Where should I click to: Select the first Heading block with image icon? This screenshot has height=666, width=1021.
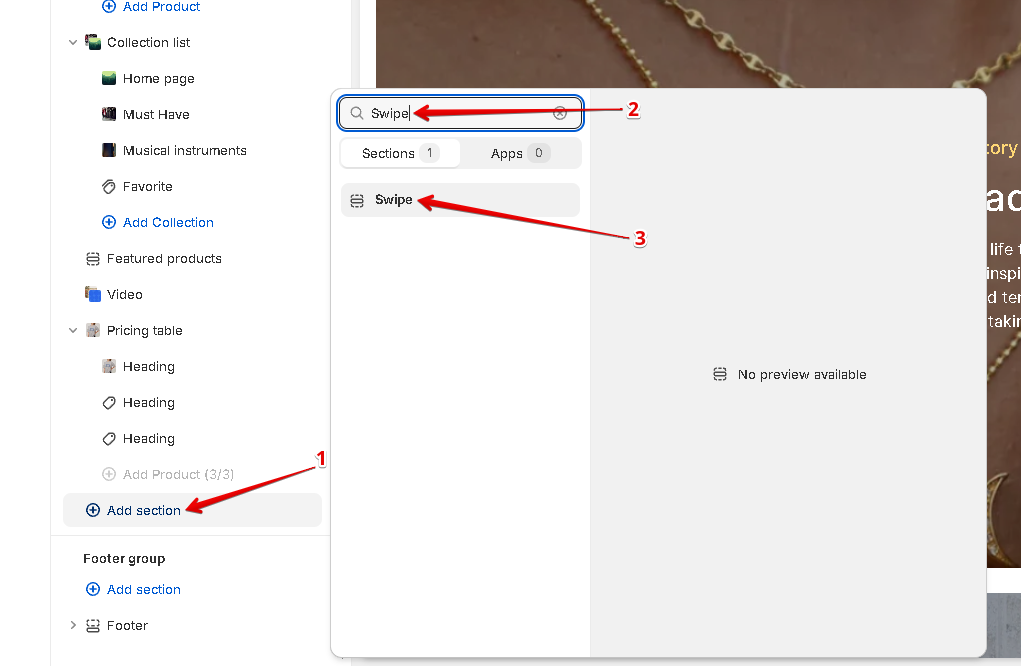(148, 367)
